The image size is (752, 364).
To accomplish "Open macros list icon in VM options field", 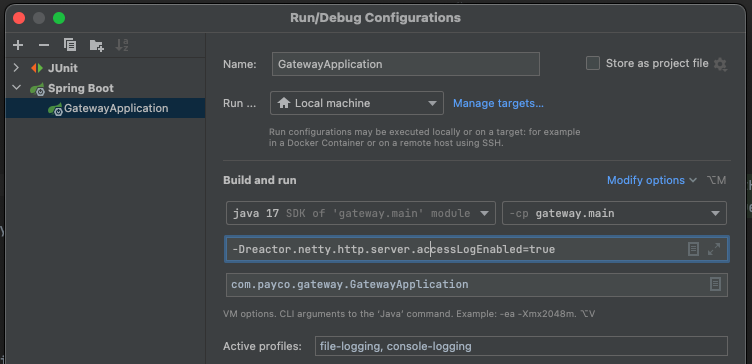I will click(x=693, y=249).
